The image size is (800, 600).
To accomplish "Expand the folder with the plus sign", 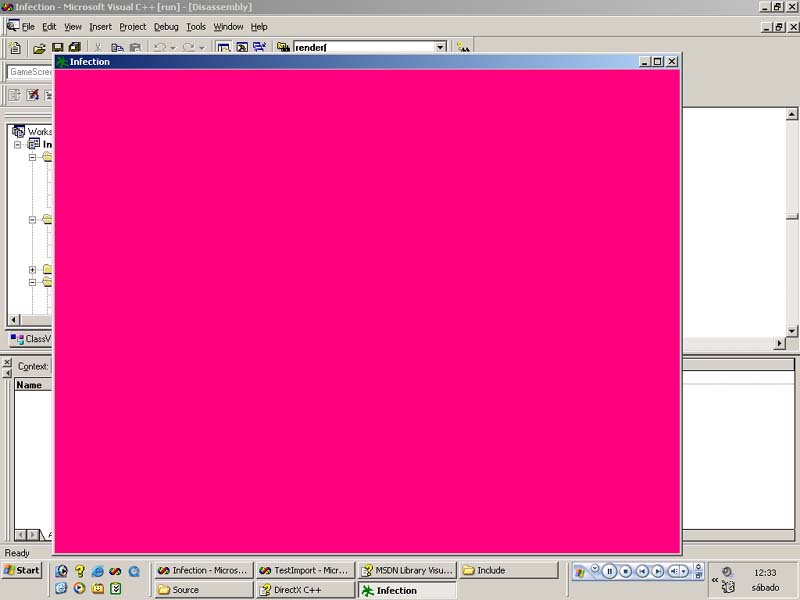I will point(32,269).
